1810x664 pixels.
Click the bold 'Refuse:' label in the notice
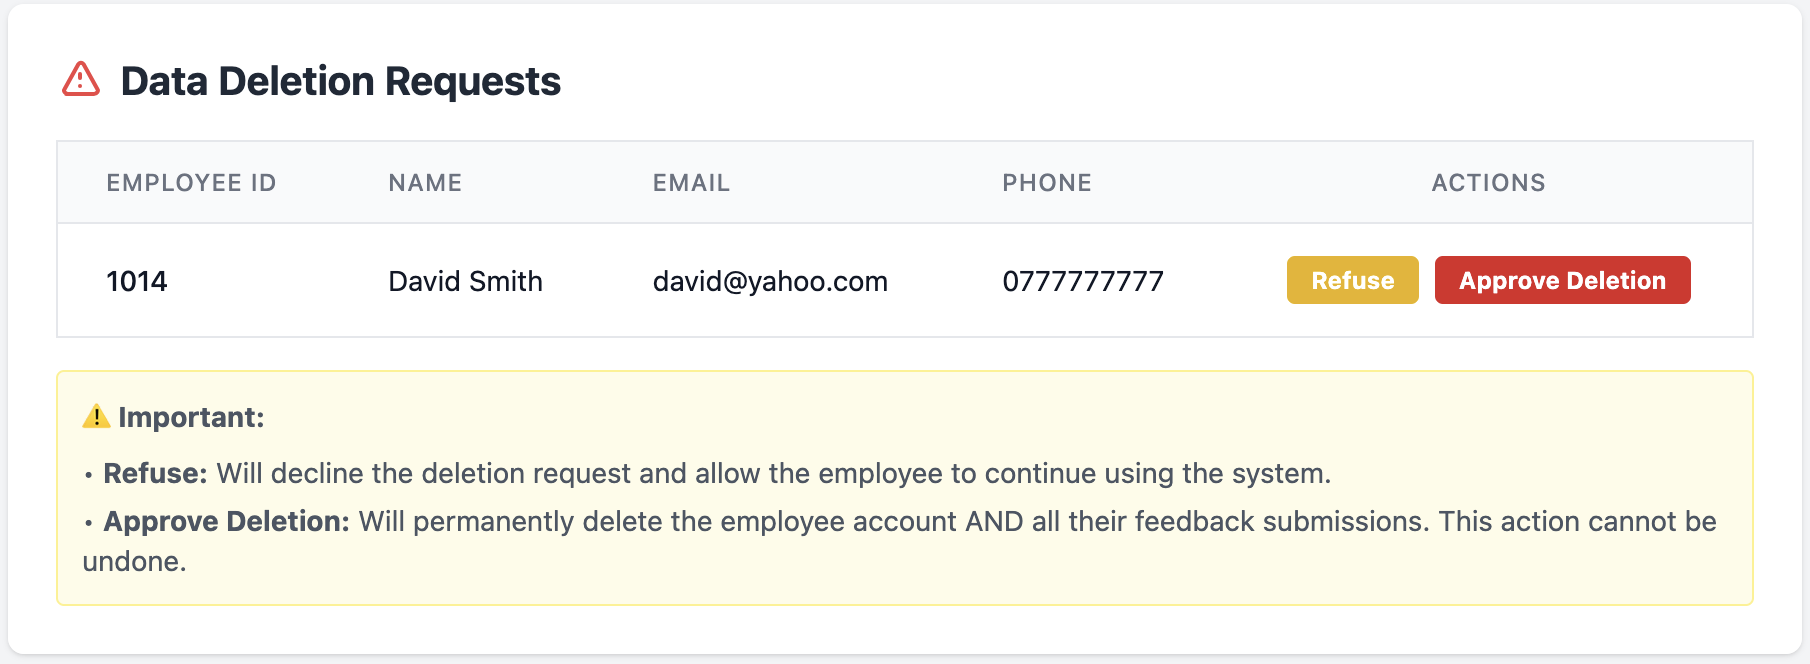coord(155,473)
